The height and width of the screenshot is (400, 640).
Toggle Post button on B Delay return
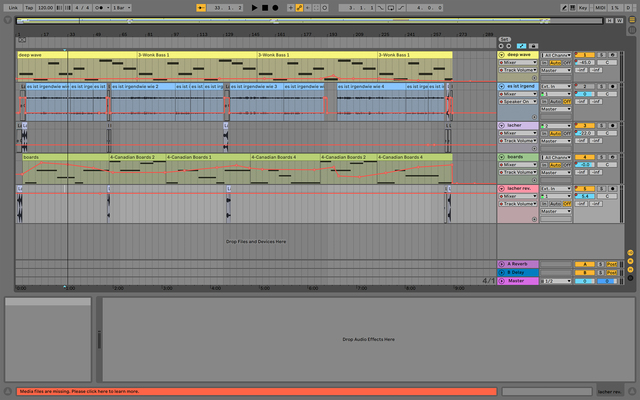[610, 272]
